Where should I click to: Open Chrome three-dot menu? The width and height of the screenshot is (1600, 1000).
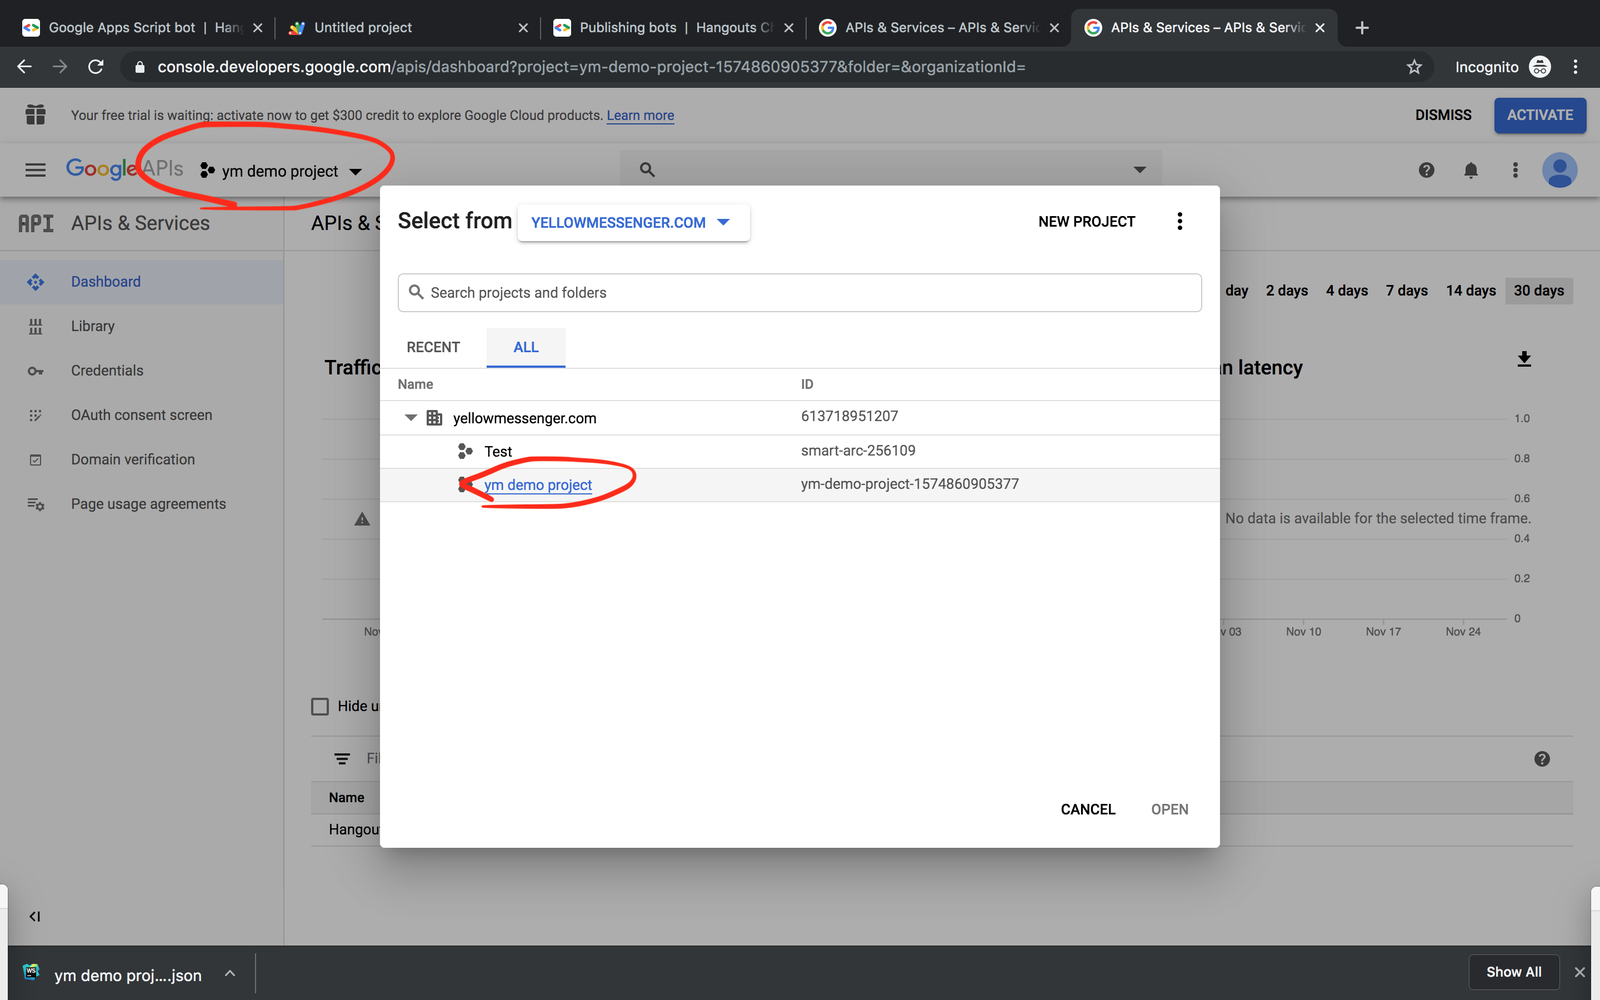[x=1575, y=67]
